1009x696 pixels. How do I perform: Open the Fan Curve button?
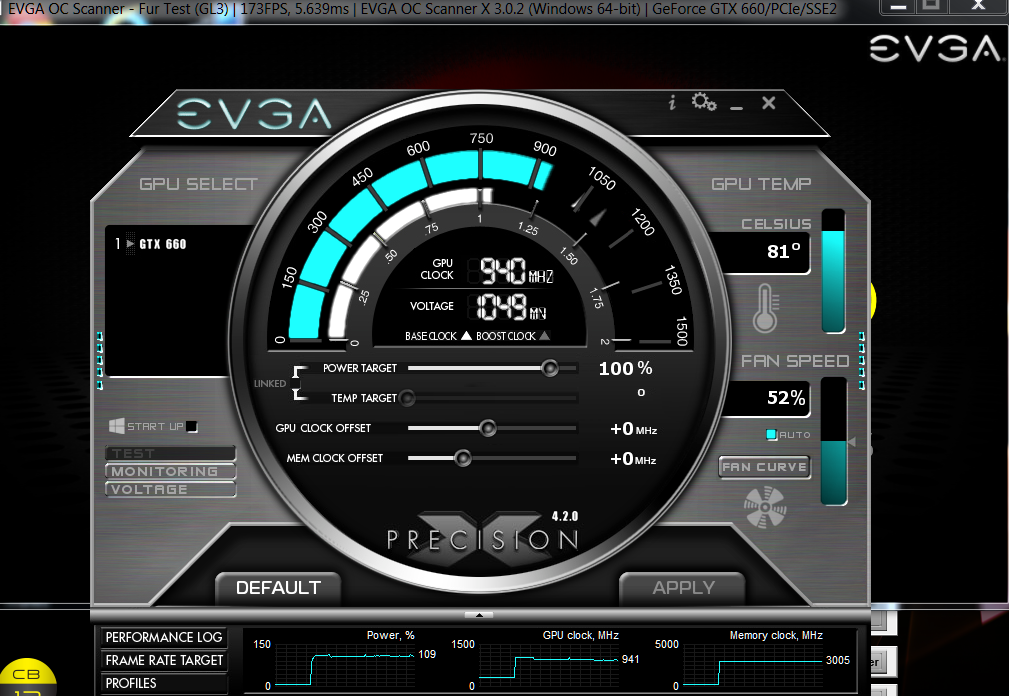764,467
